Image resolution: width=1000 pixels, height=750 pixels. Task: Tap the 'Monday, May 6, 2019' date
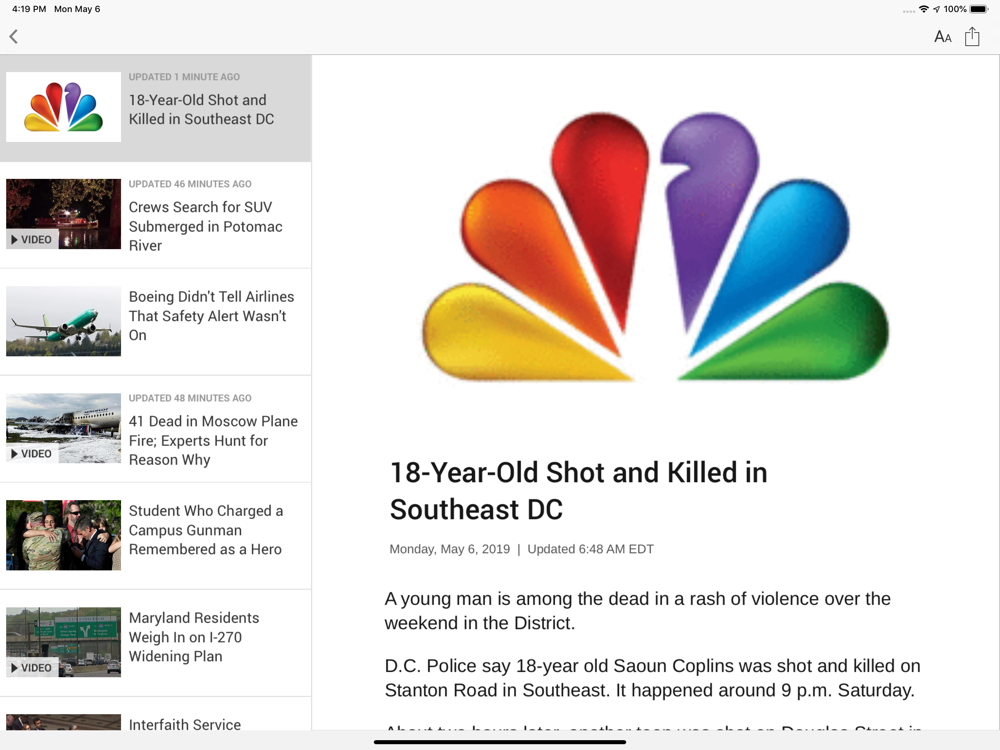coord(450,549)
